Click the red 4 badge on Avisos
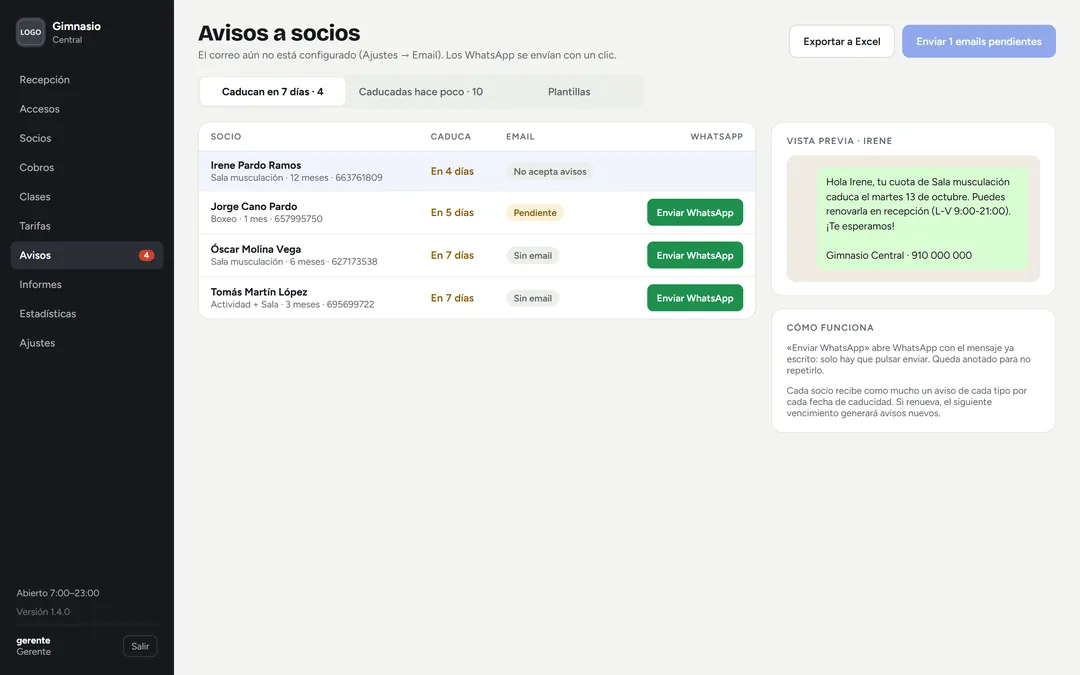Image resolution: width=1080 pixels, height=675 pixels. tap(146, 255)
